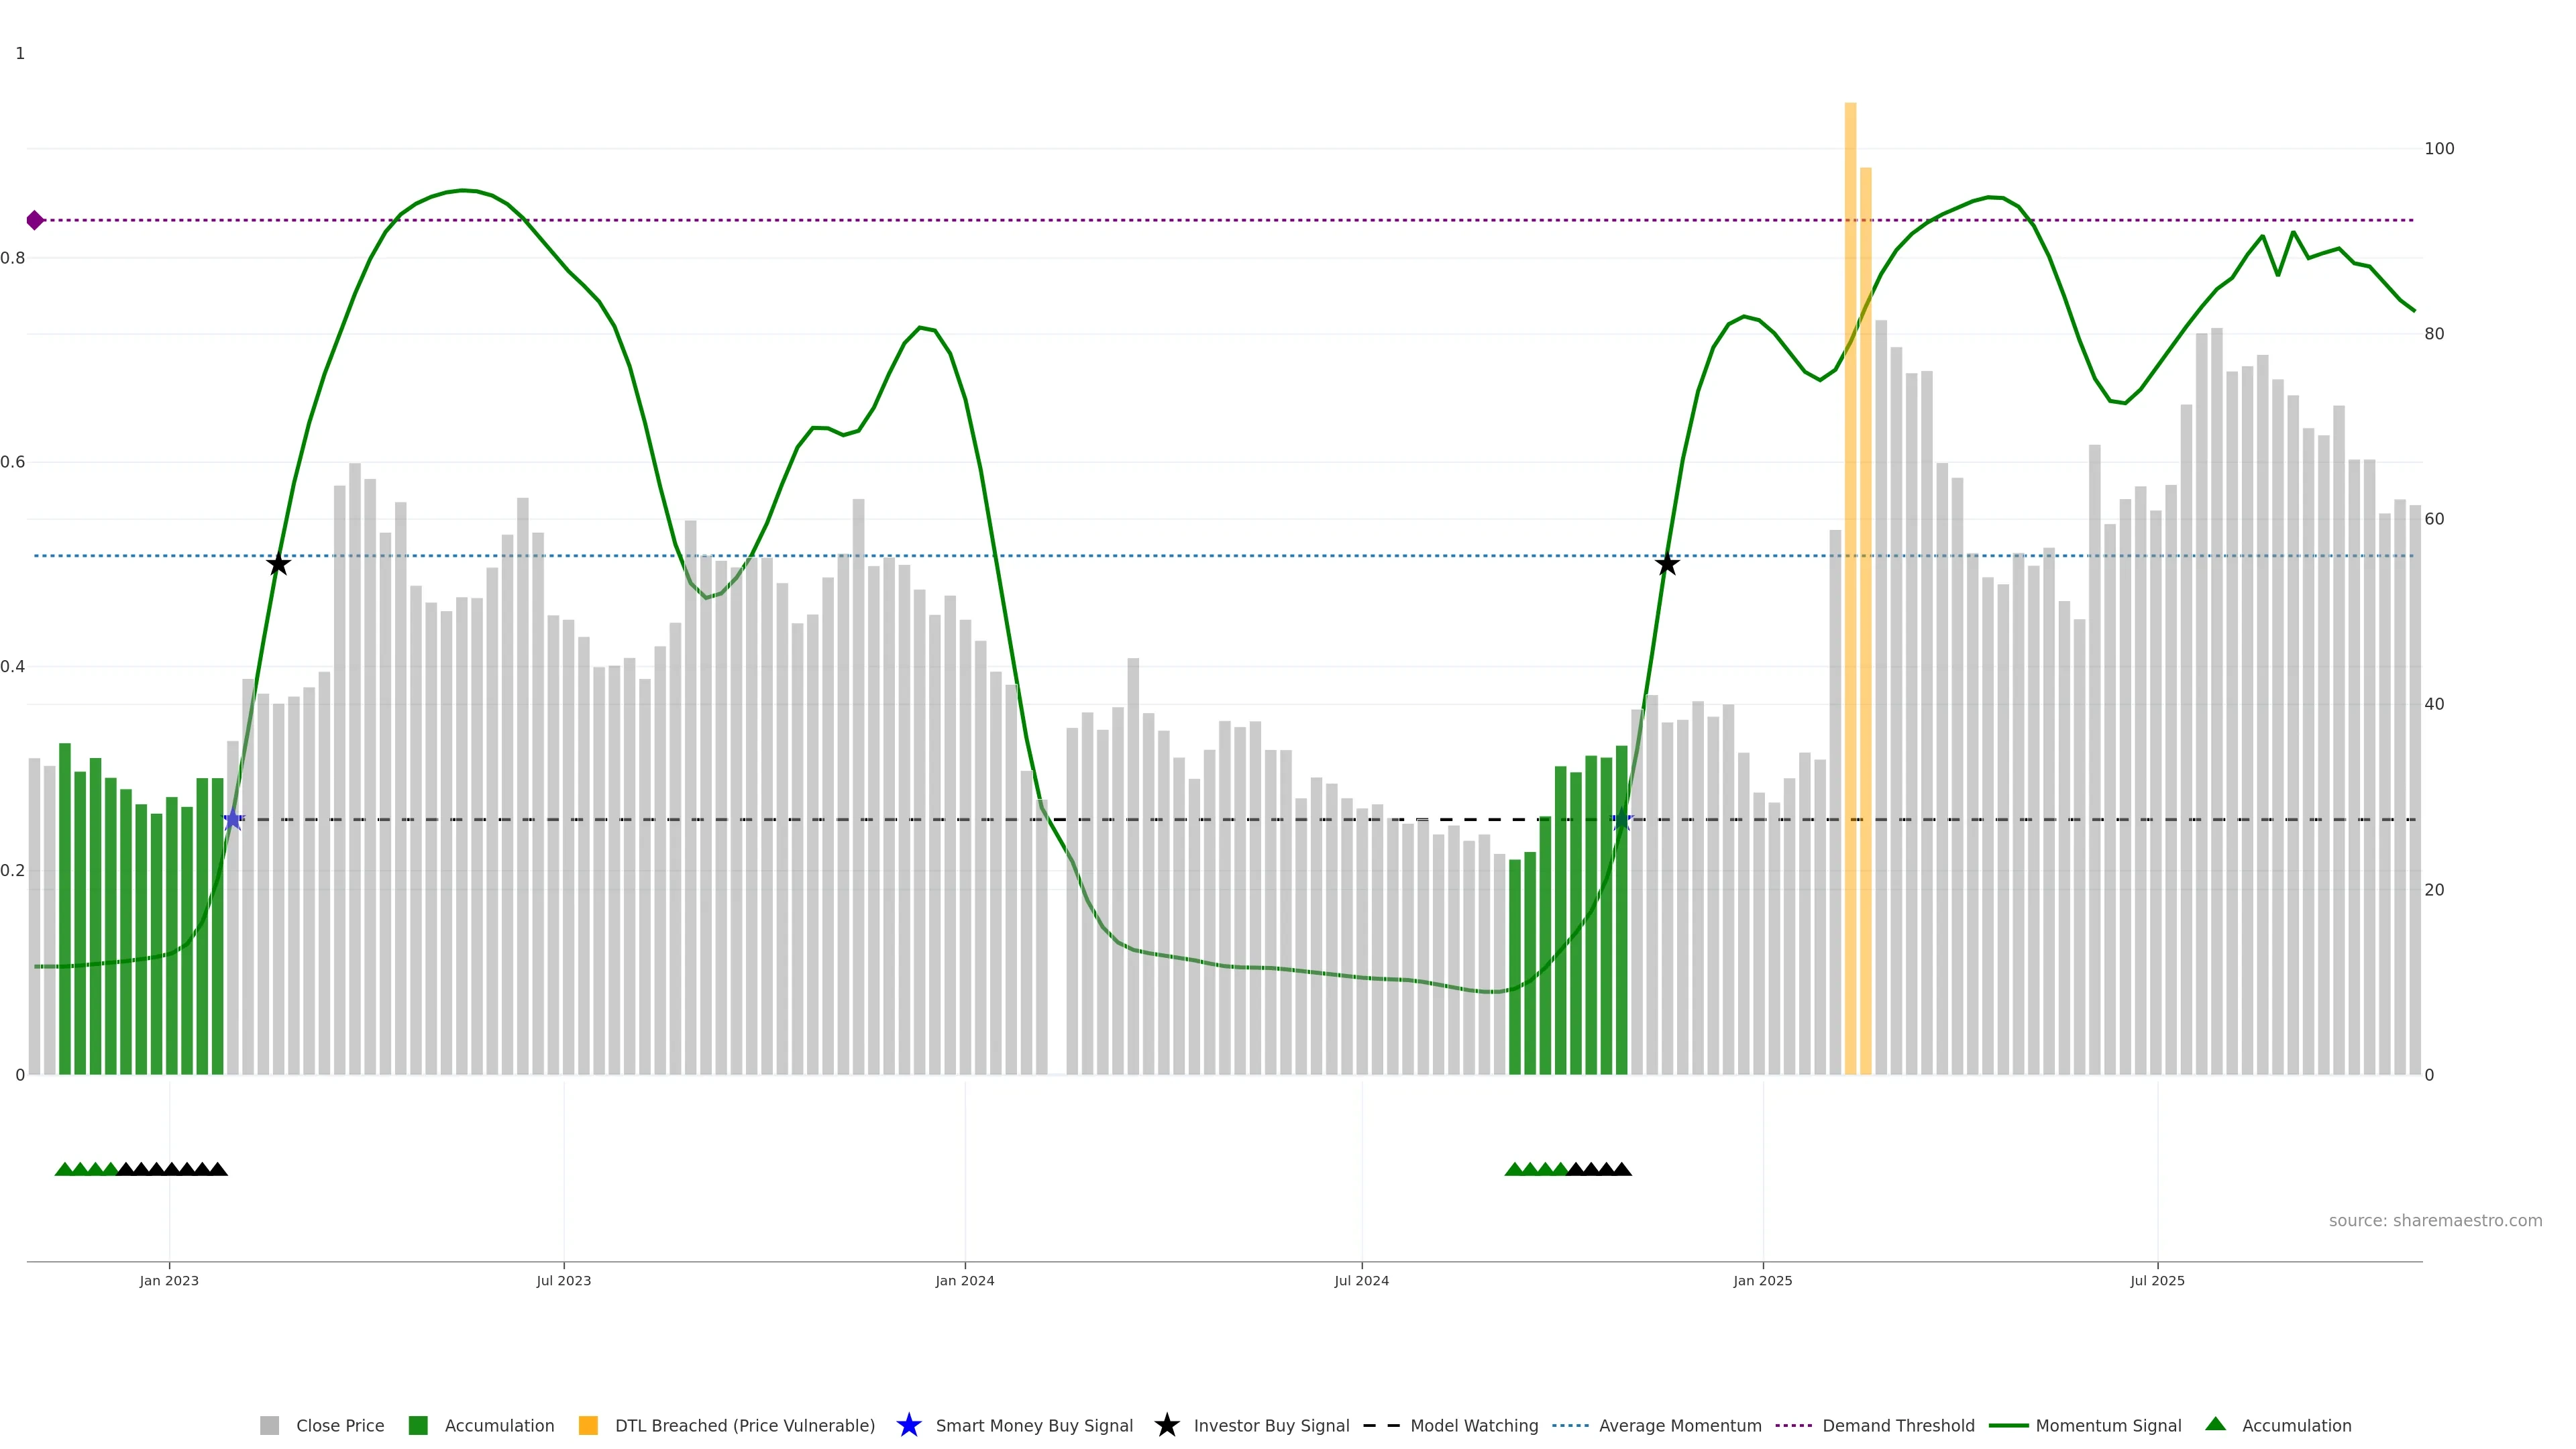
Task: Click the Momentum Signal green line legend icon
Action: click(x=2008, y=1425)
